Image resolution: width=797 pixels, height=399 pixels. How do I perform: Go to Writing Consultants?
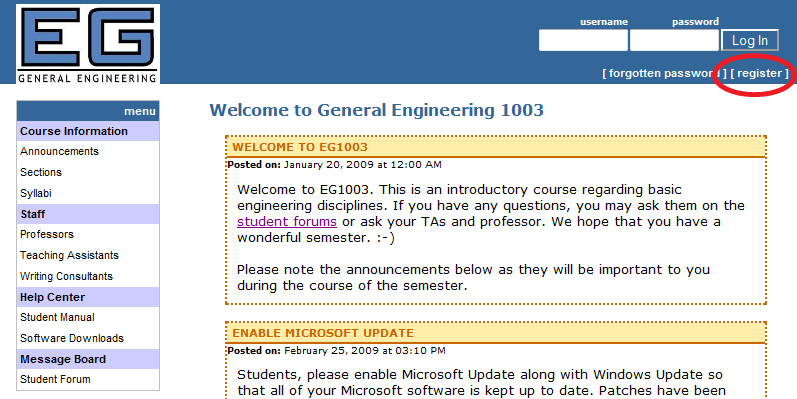click(x=66, y=276)
